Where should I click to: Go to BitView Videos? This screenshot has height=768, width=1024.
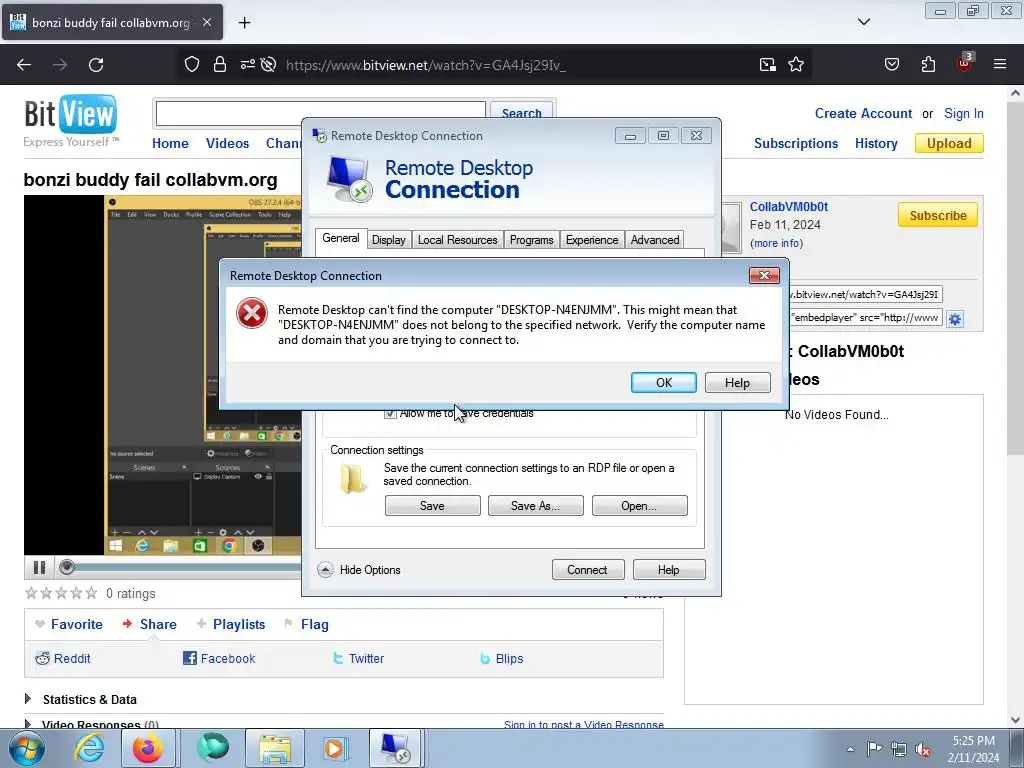pyautogui.click(x=227, y=143)
